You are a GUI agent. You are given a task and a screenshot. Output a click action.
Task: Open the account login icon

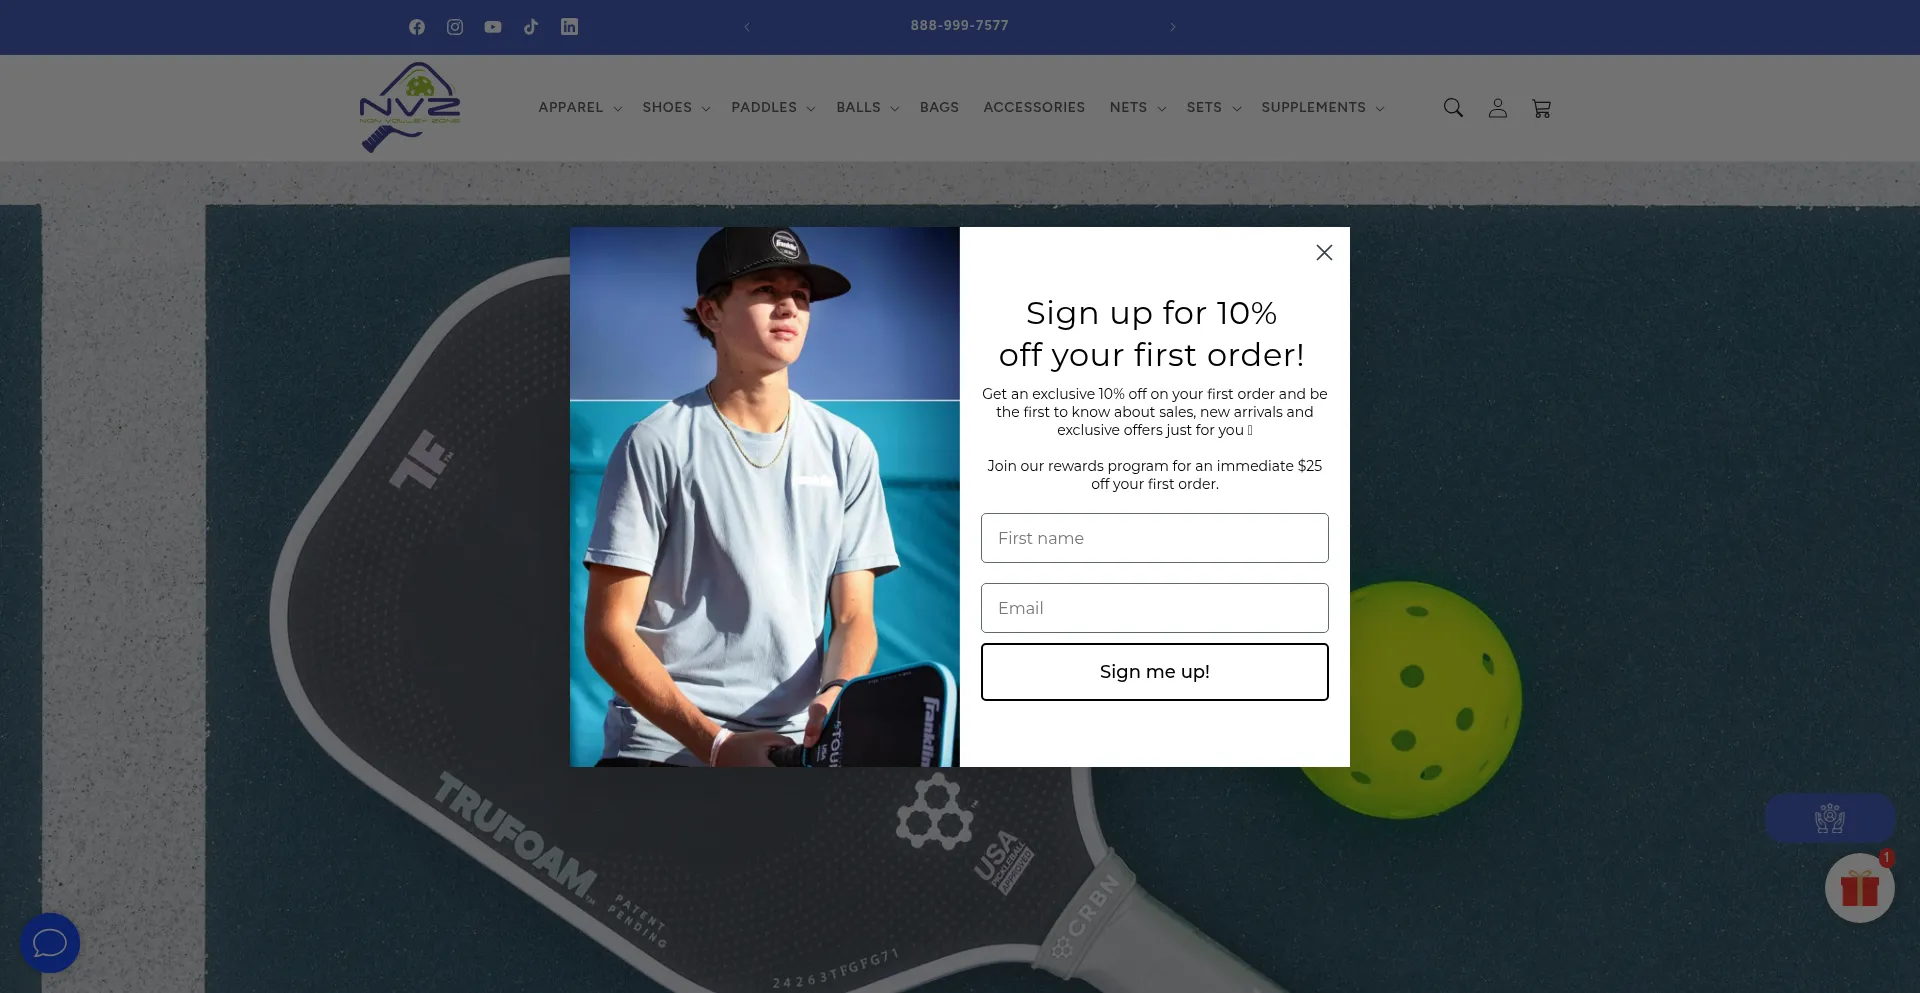pyautogui.click(x=1497, y=108)
